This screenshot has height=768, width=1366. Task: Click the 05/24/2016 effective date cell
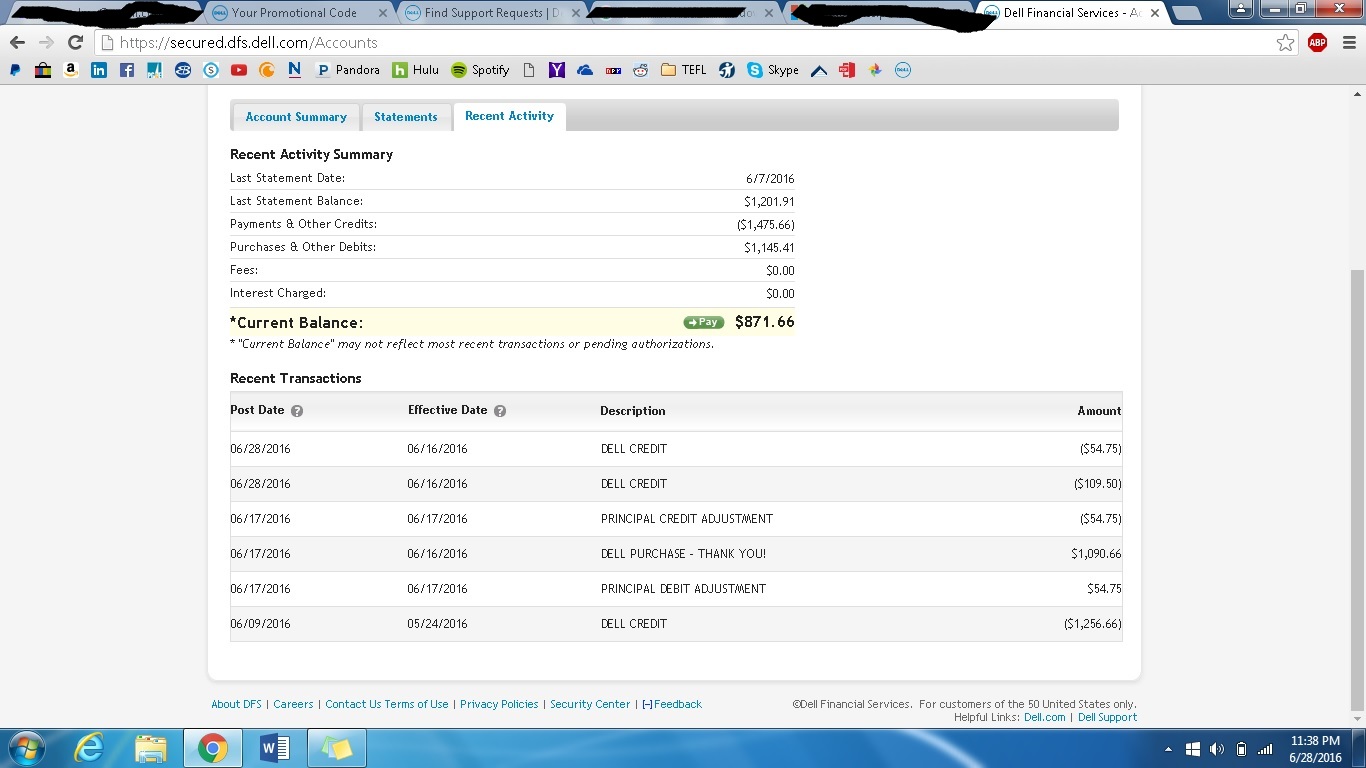tap(437, 624)
